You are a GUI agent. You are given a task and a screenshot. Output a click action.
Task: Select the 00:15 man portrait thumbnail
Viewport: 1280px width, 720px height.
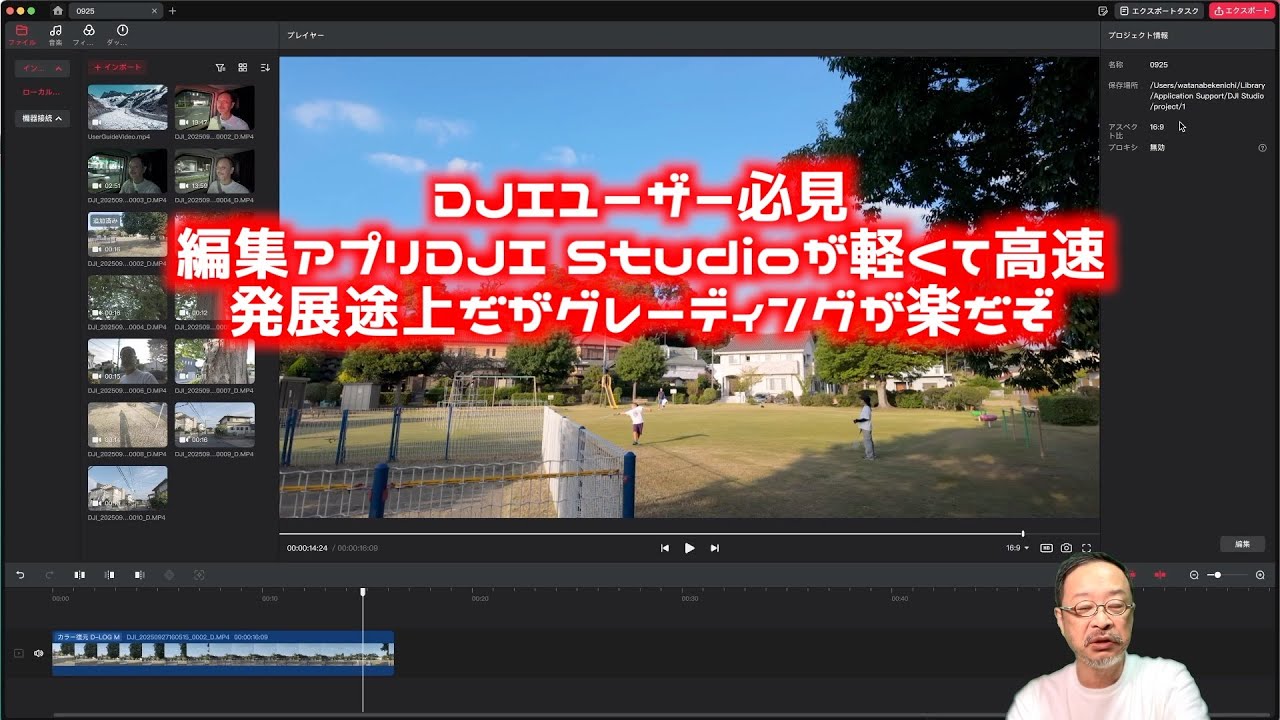pos(127,362)
